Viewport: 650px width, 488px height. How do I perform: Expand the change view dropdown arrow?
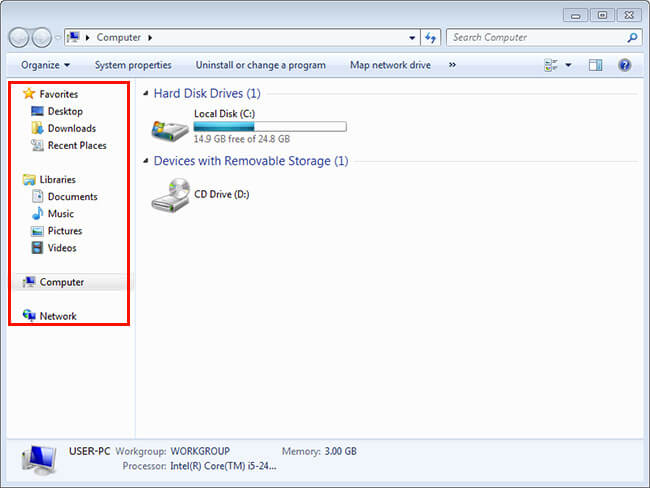point(568,65)
